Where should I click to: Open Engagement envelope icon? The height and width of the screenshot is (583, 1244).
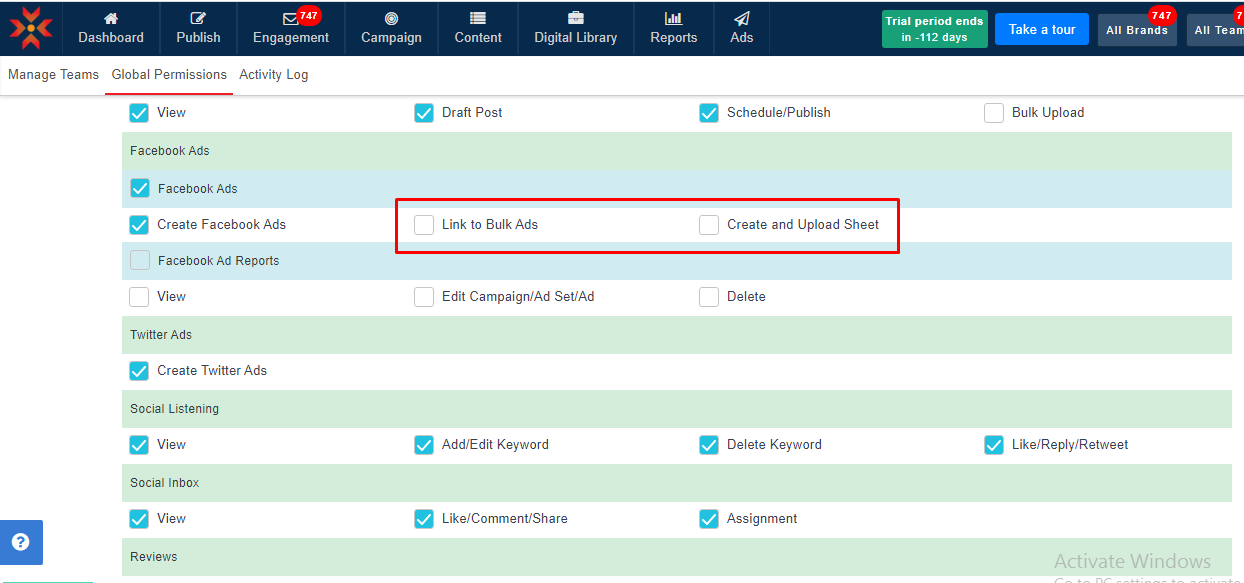(290, 18)
